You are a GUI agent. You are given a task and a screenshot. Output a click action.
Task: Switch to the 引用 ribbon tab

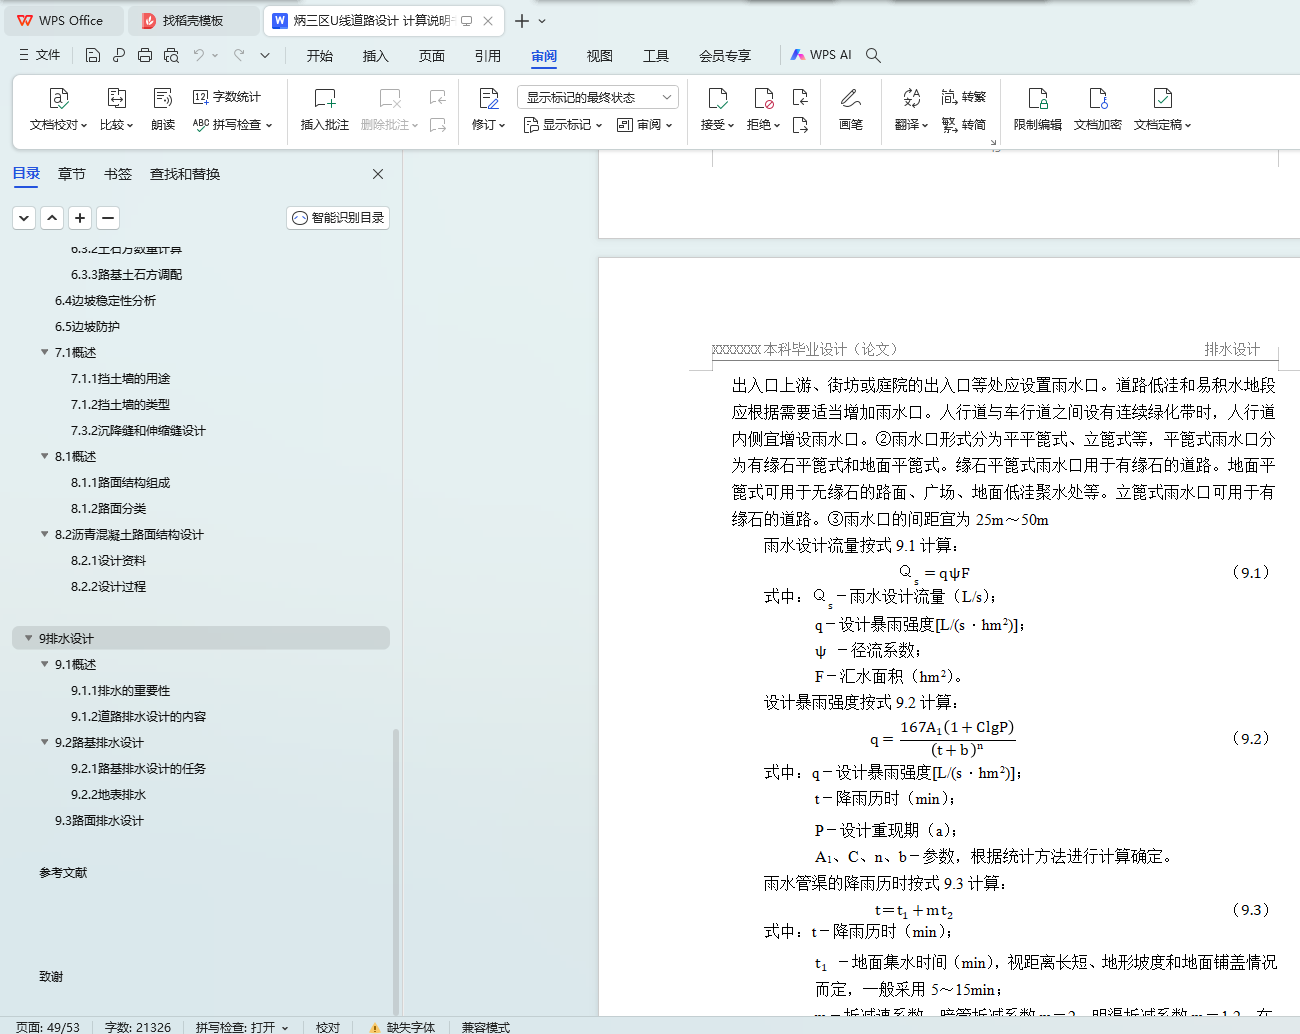[x=488, y=56]
